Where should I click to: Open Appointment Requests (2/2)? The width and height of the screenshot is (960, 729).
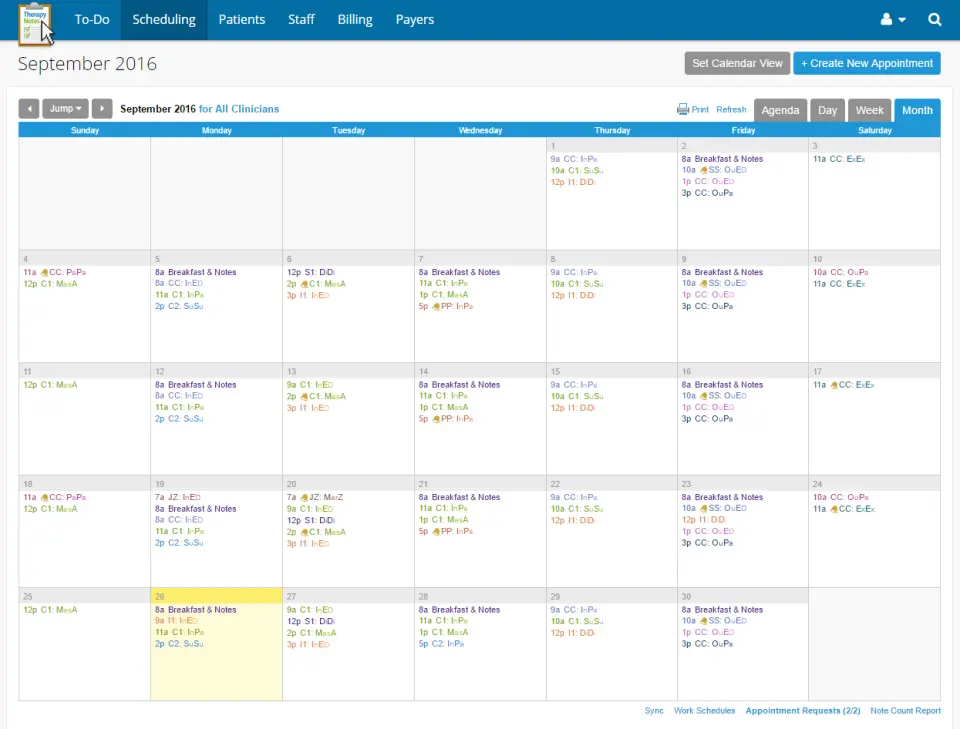tap(803, 710)
